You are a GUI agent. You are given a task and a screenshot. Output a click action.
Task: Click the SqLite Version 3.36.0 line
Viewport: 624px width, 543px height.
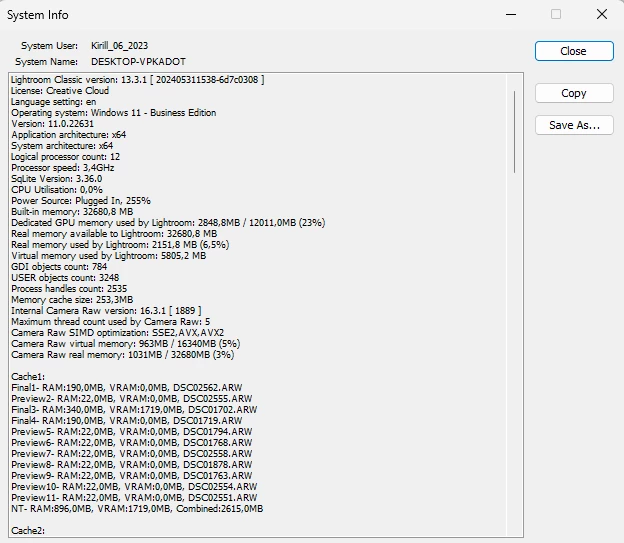[57, 179]
